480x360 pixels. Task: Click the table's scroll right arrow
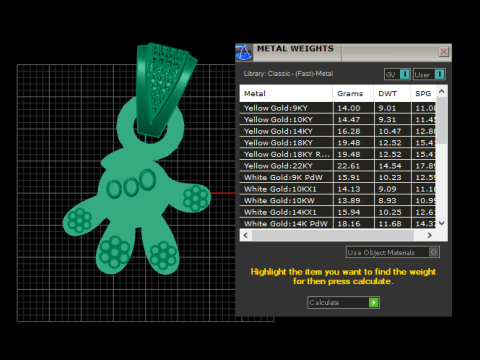(x=430, y=235)
